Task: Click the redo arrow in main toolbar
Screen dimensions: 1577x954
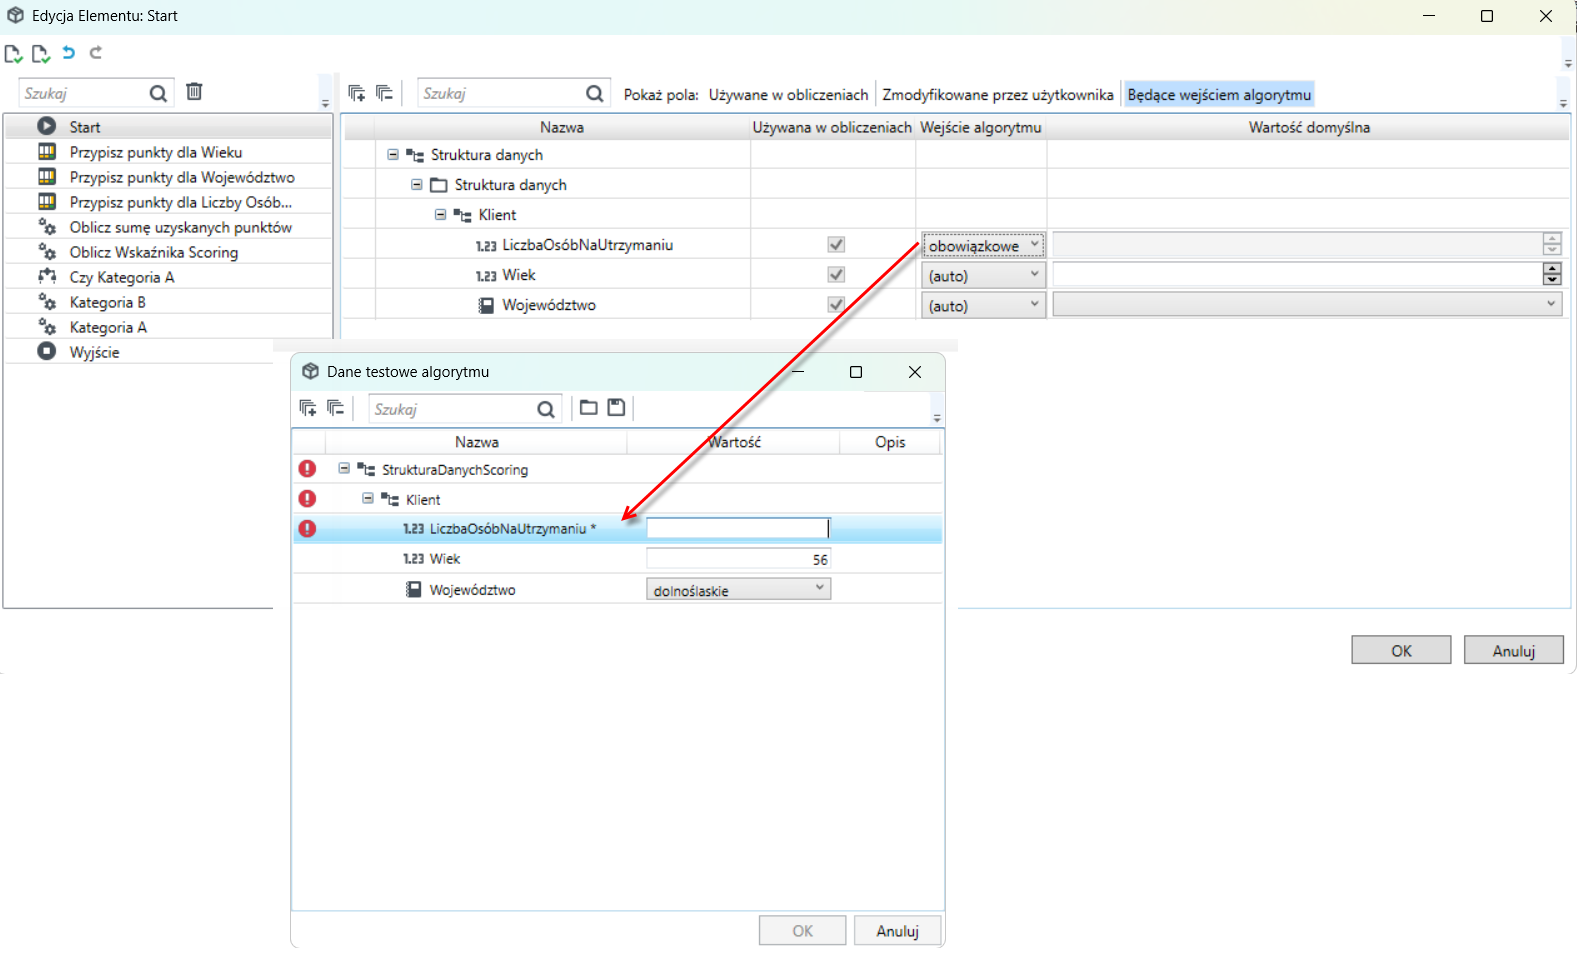Action: 96,53
